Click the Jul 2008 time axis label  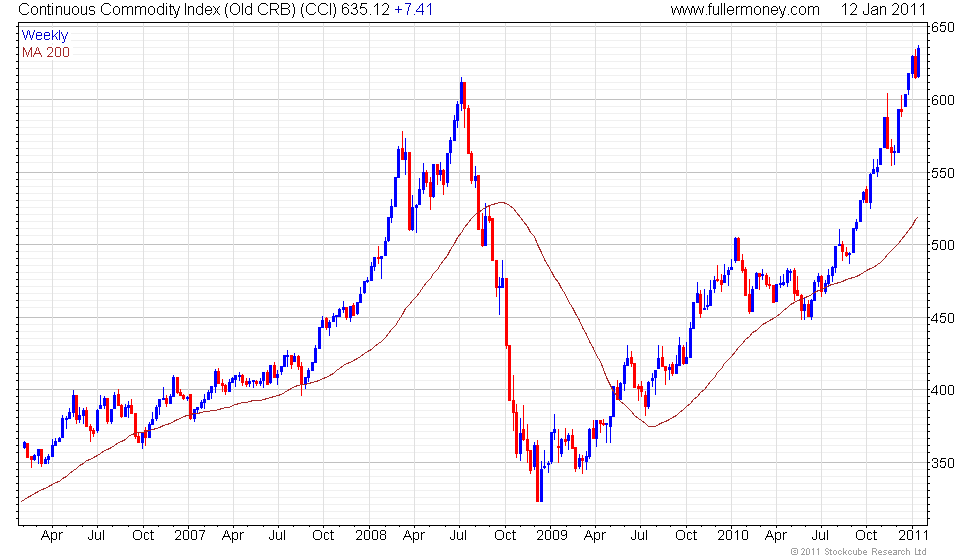point(459,536)
